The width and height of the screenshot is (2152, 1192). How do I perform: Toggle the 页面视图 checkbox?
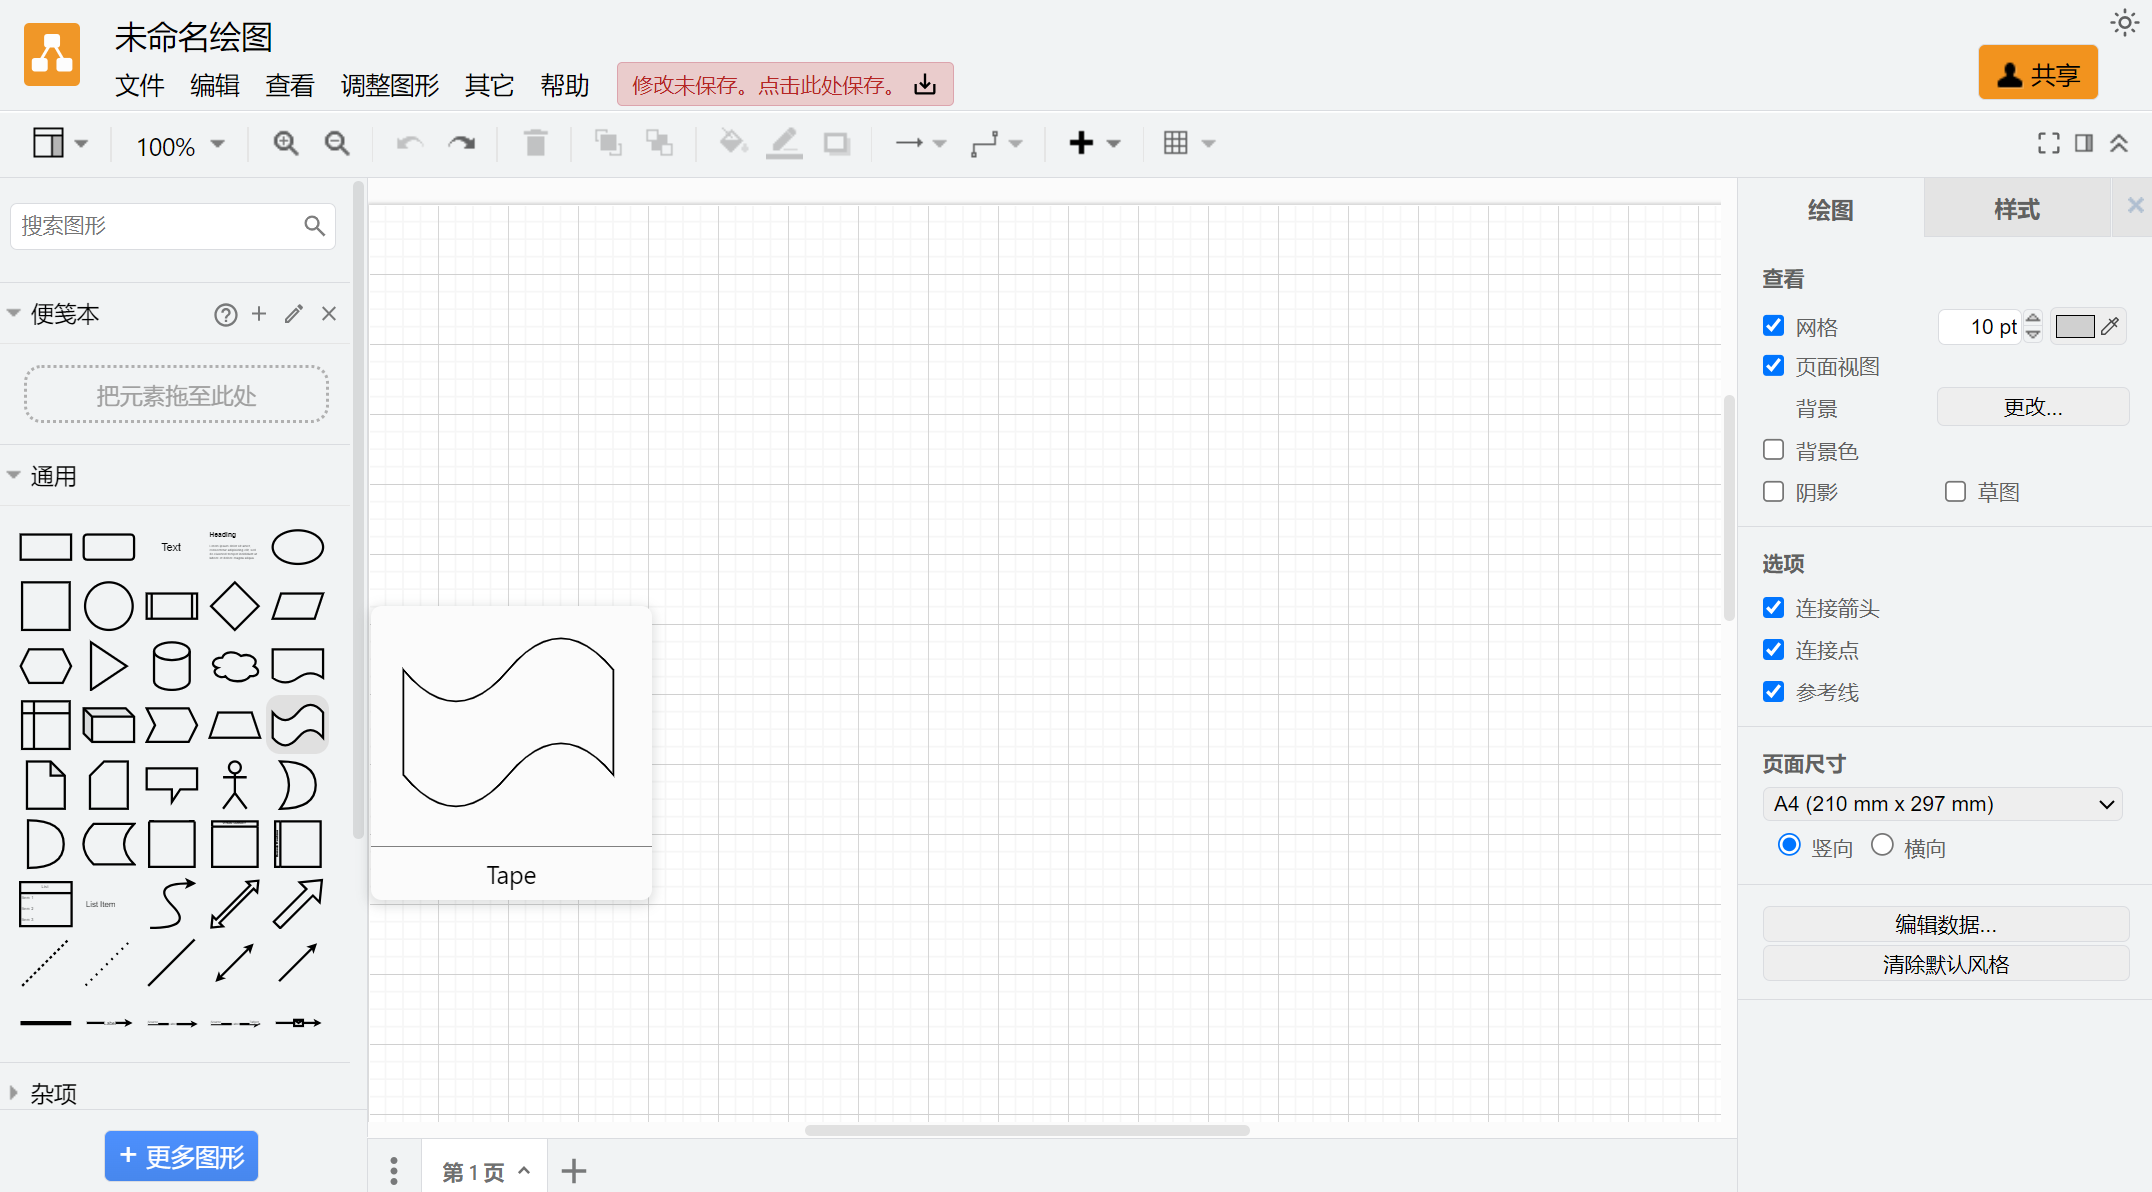point(1774,366)
